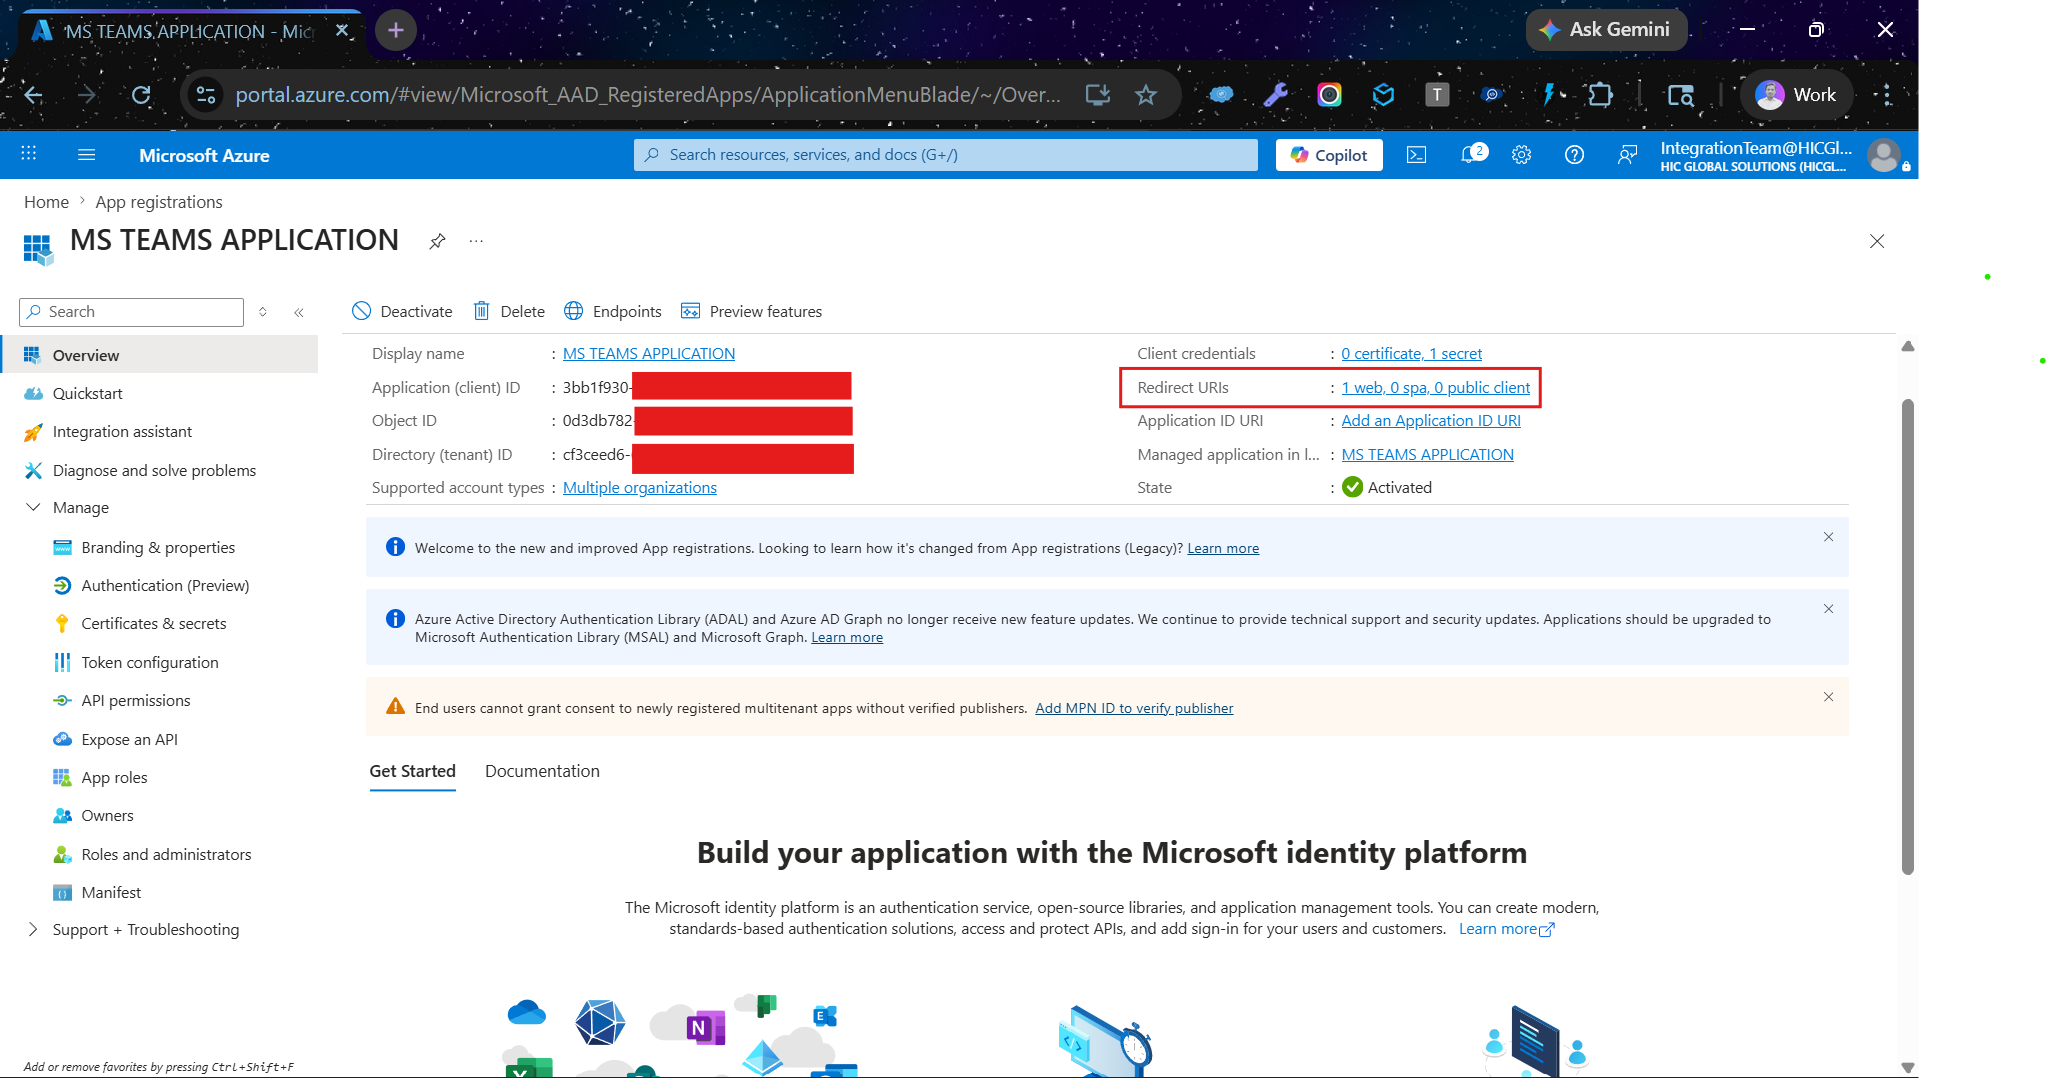Open Azure portal hamburger menu
The width and height of the screenshot is (2046, 1078).
[87, 155]
